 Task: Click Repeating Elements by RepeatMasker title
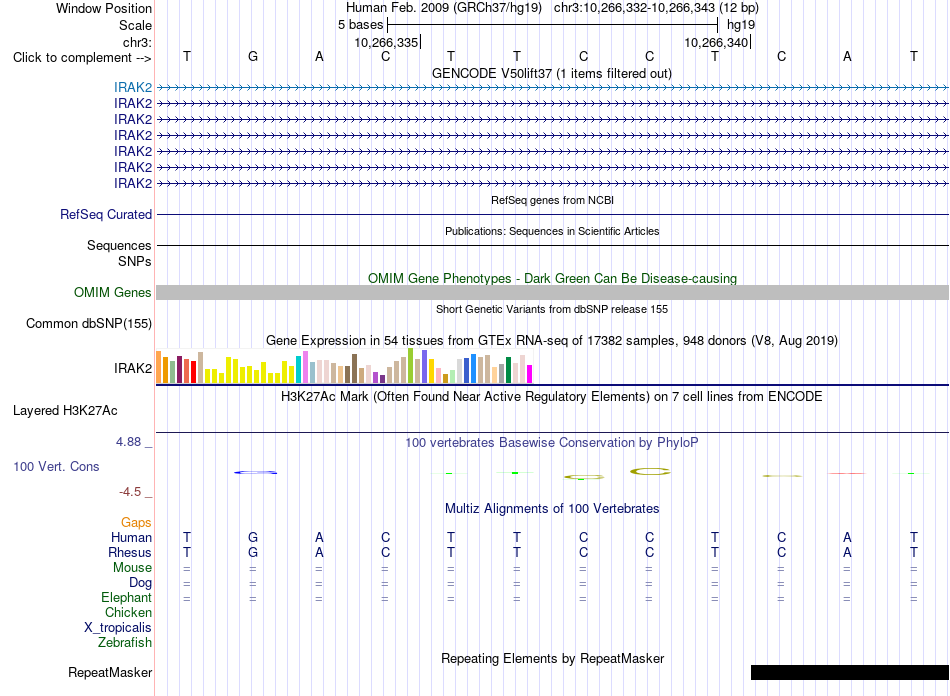[x=553, y=658]
